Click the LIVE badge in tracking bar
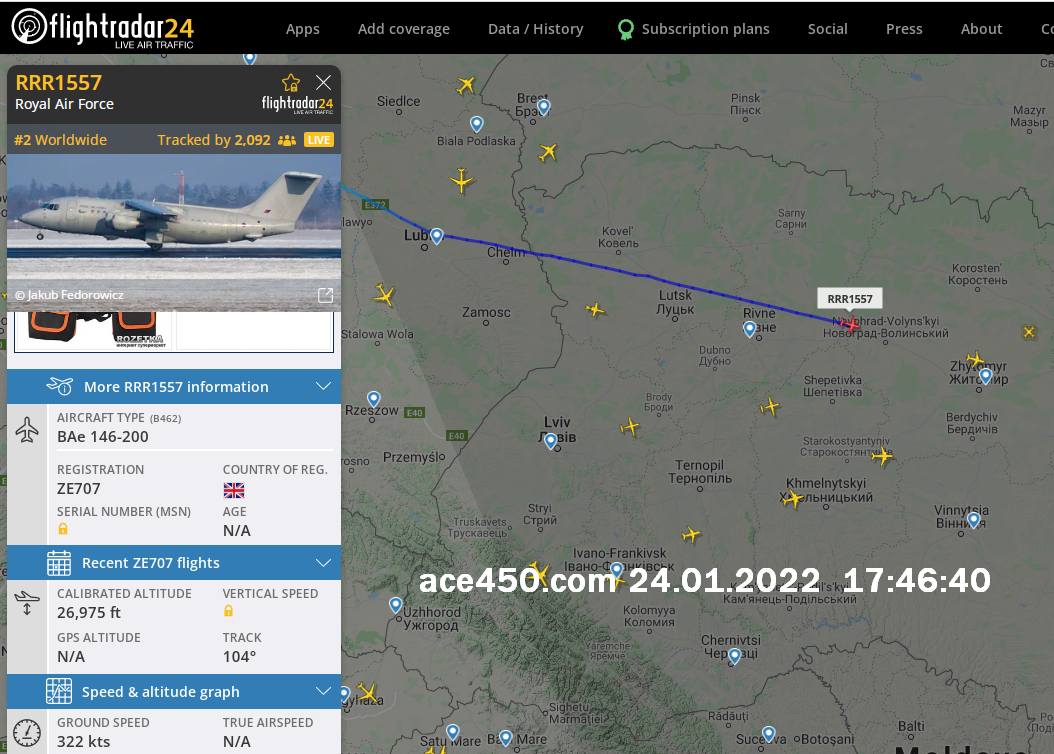This screenshot has width=1054, height=754. [x=319, y=140]
